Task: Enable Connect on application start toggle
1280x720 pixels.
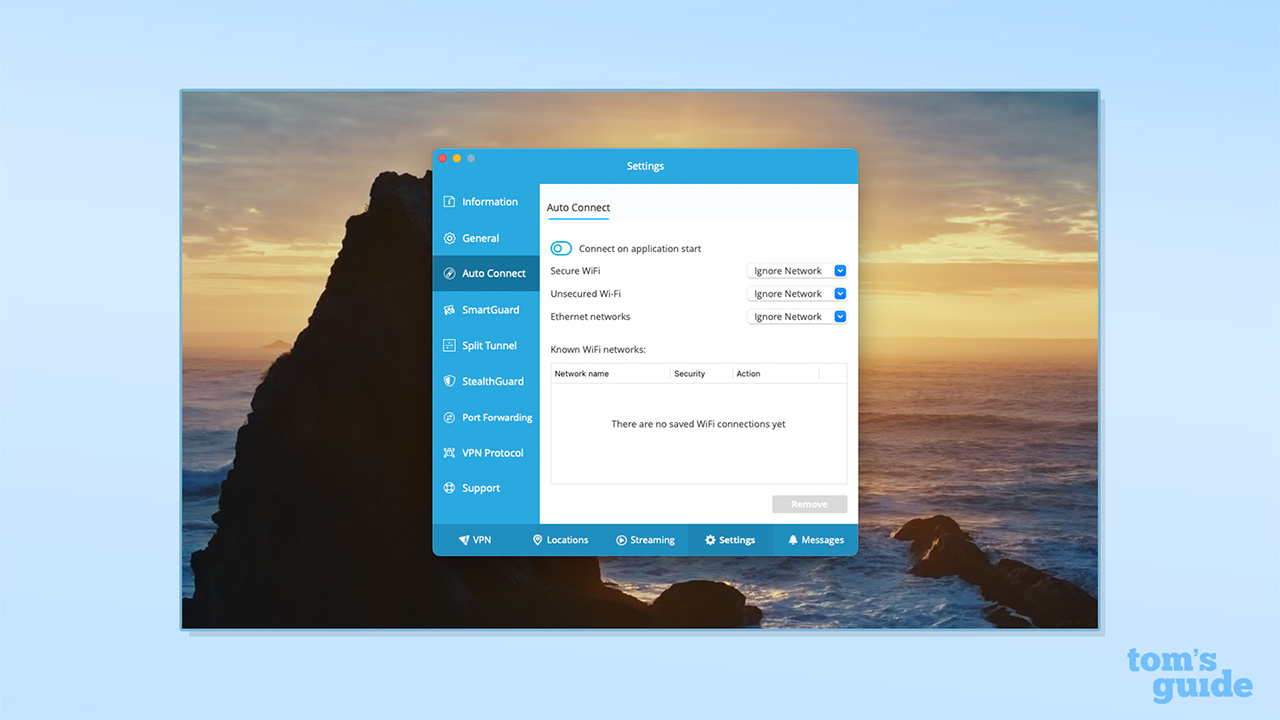Action: (561, 249)
